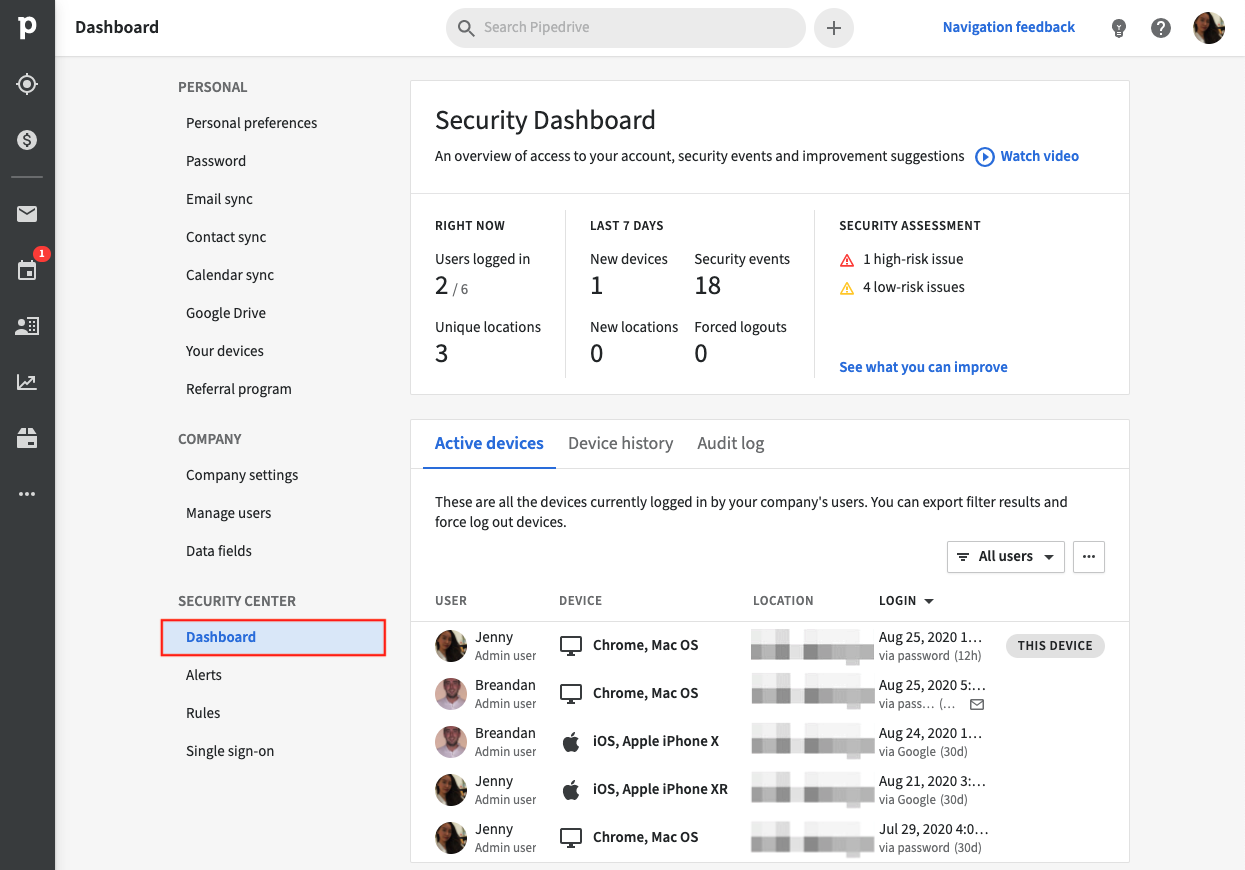Click Breandan's avatar in iPhone X row
1245x870 pixels.
pyautogui.click(x=451, y=741)
